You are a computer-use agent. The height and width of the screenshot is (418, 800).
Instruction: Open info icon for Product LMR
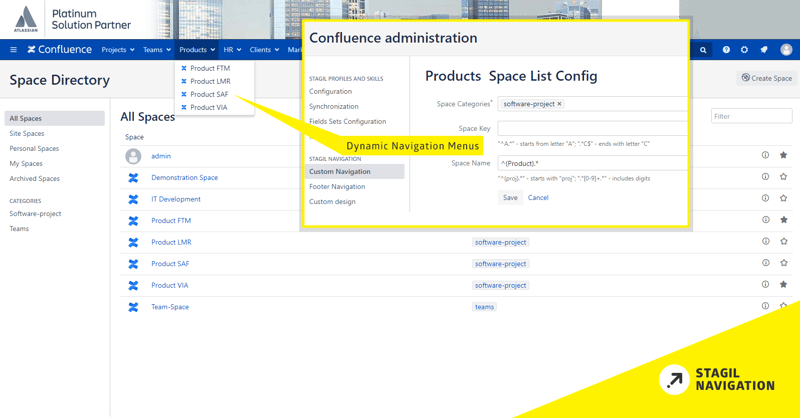[765, 241]
